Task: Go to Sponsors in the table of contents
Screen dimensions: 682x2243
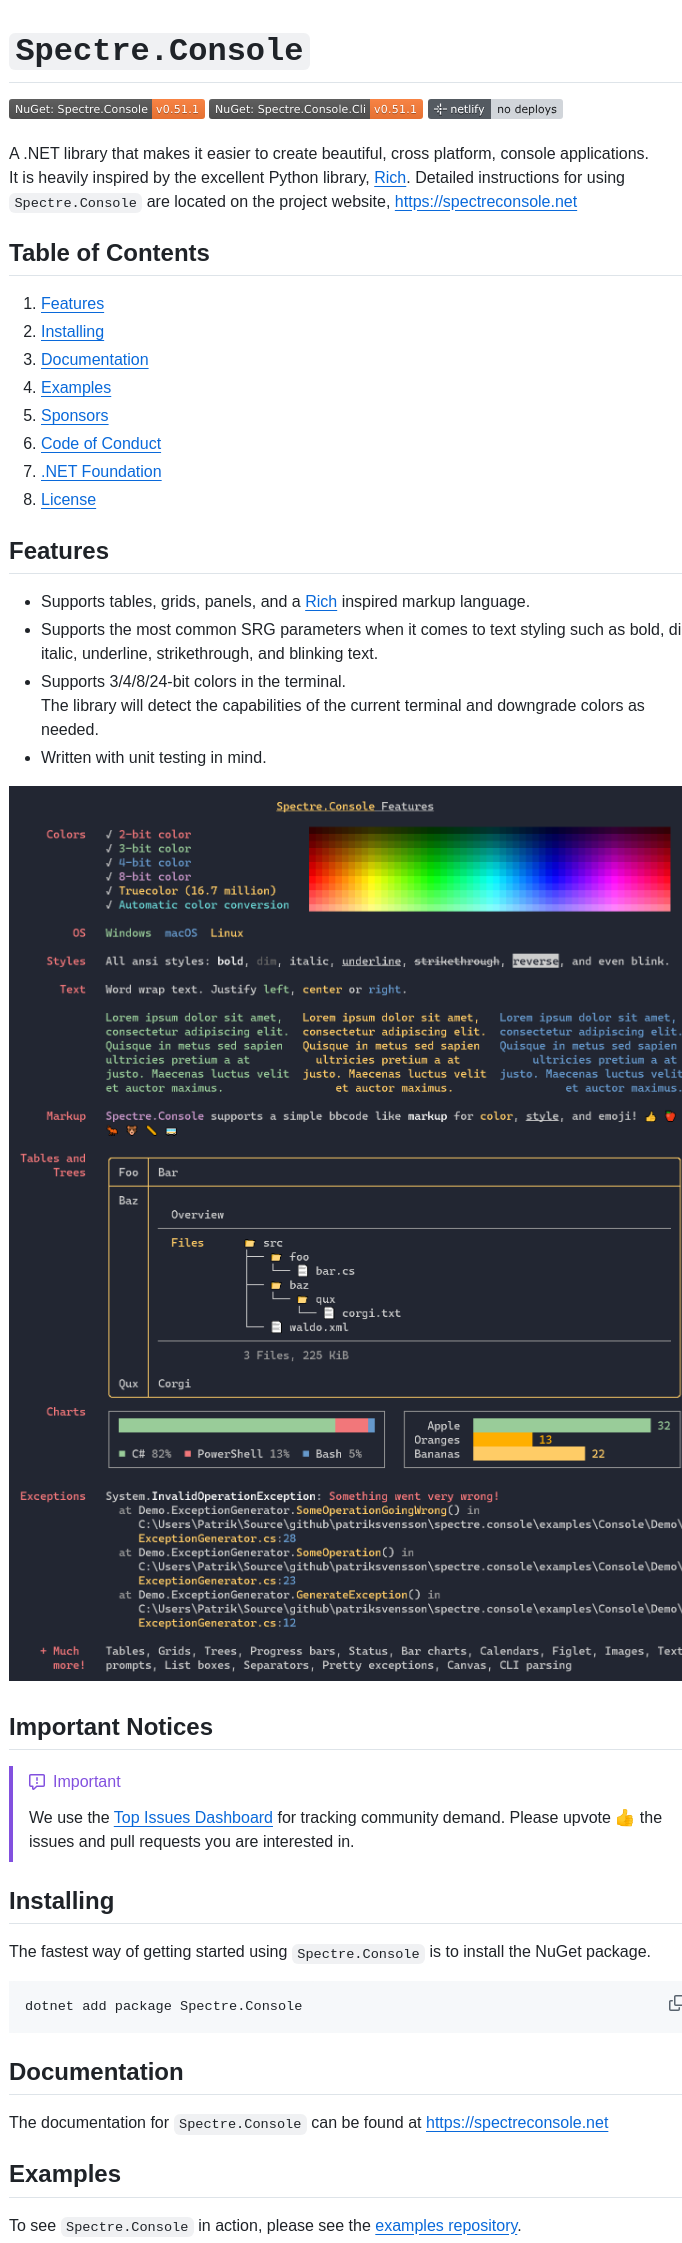Action: 74,415
